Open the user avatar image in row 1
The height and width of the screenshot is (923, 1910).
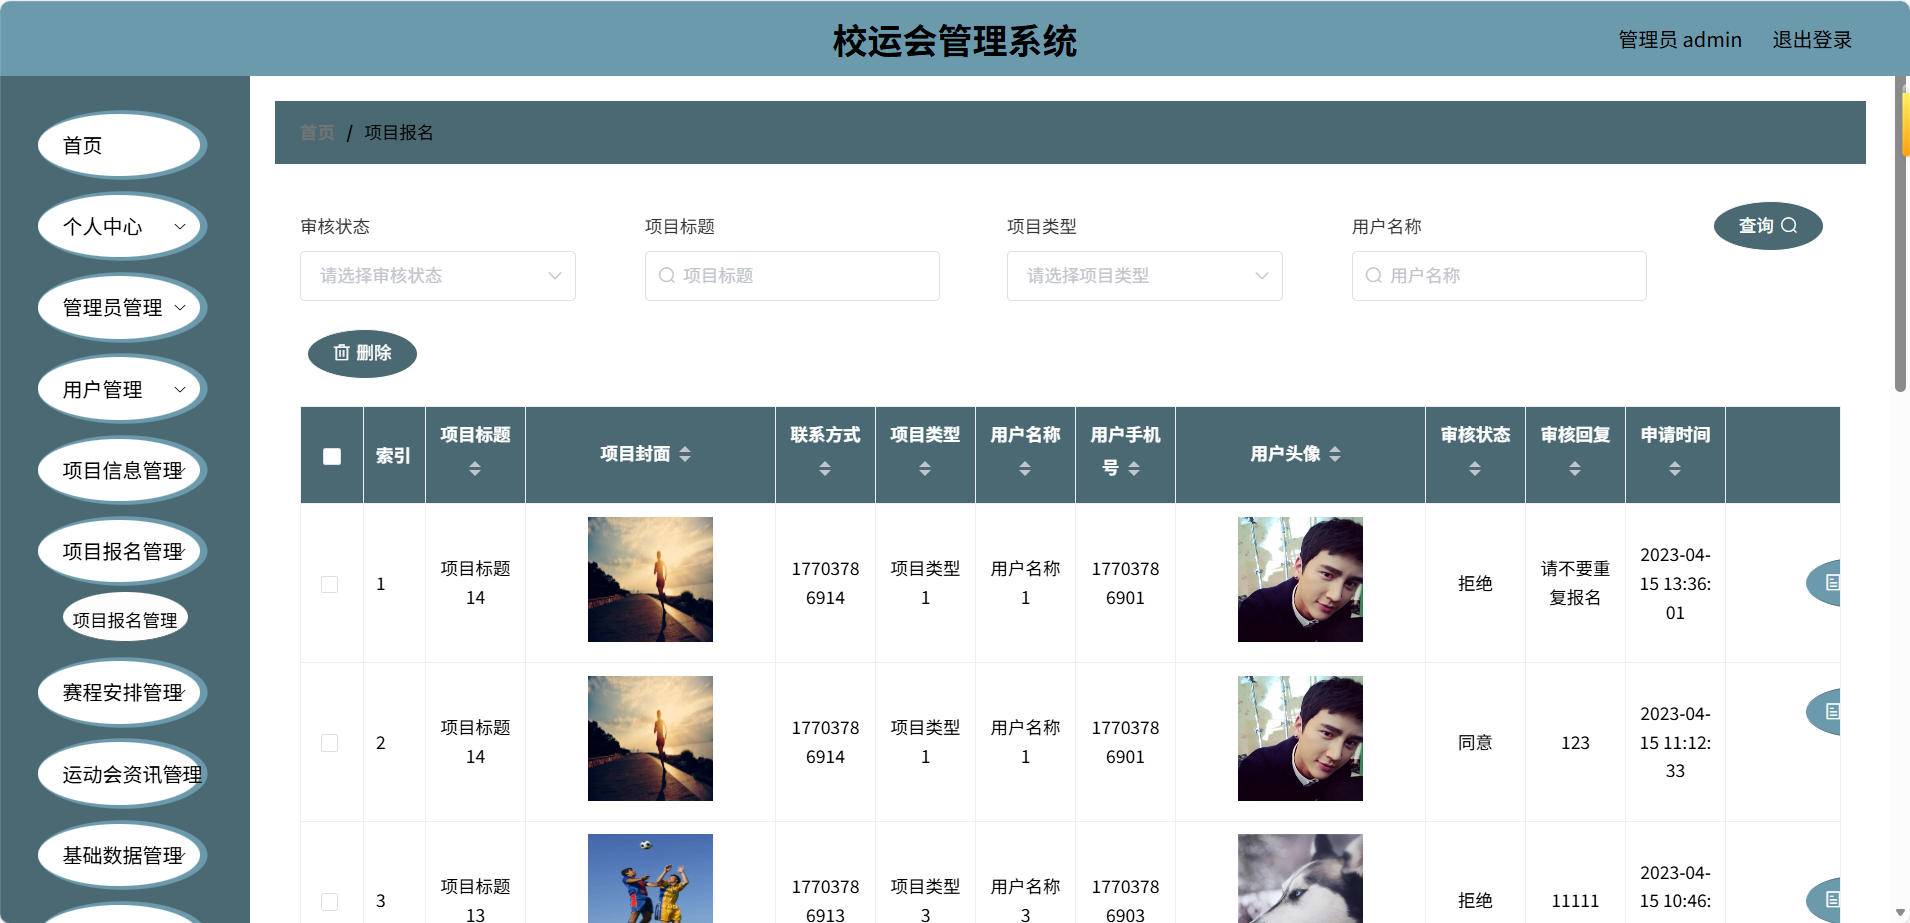click(1300, 579)
